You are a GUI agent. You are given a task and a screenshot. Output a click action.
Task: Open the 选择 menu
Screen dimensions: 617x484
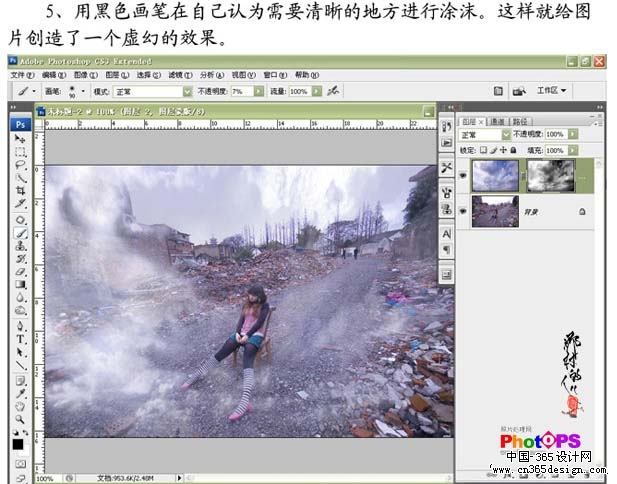click(149, 75)
